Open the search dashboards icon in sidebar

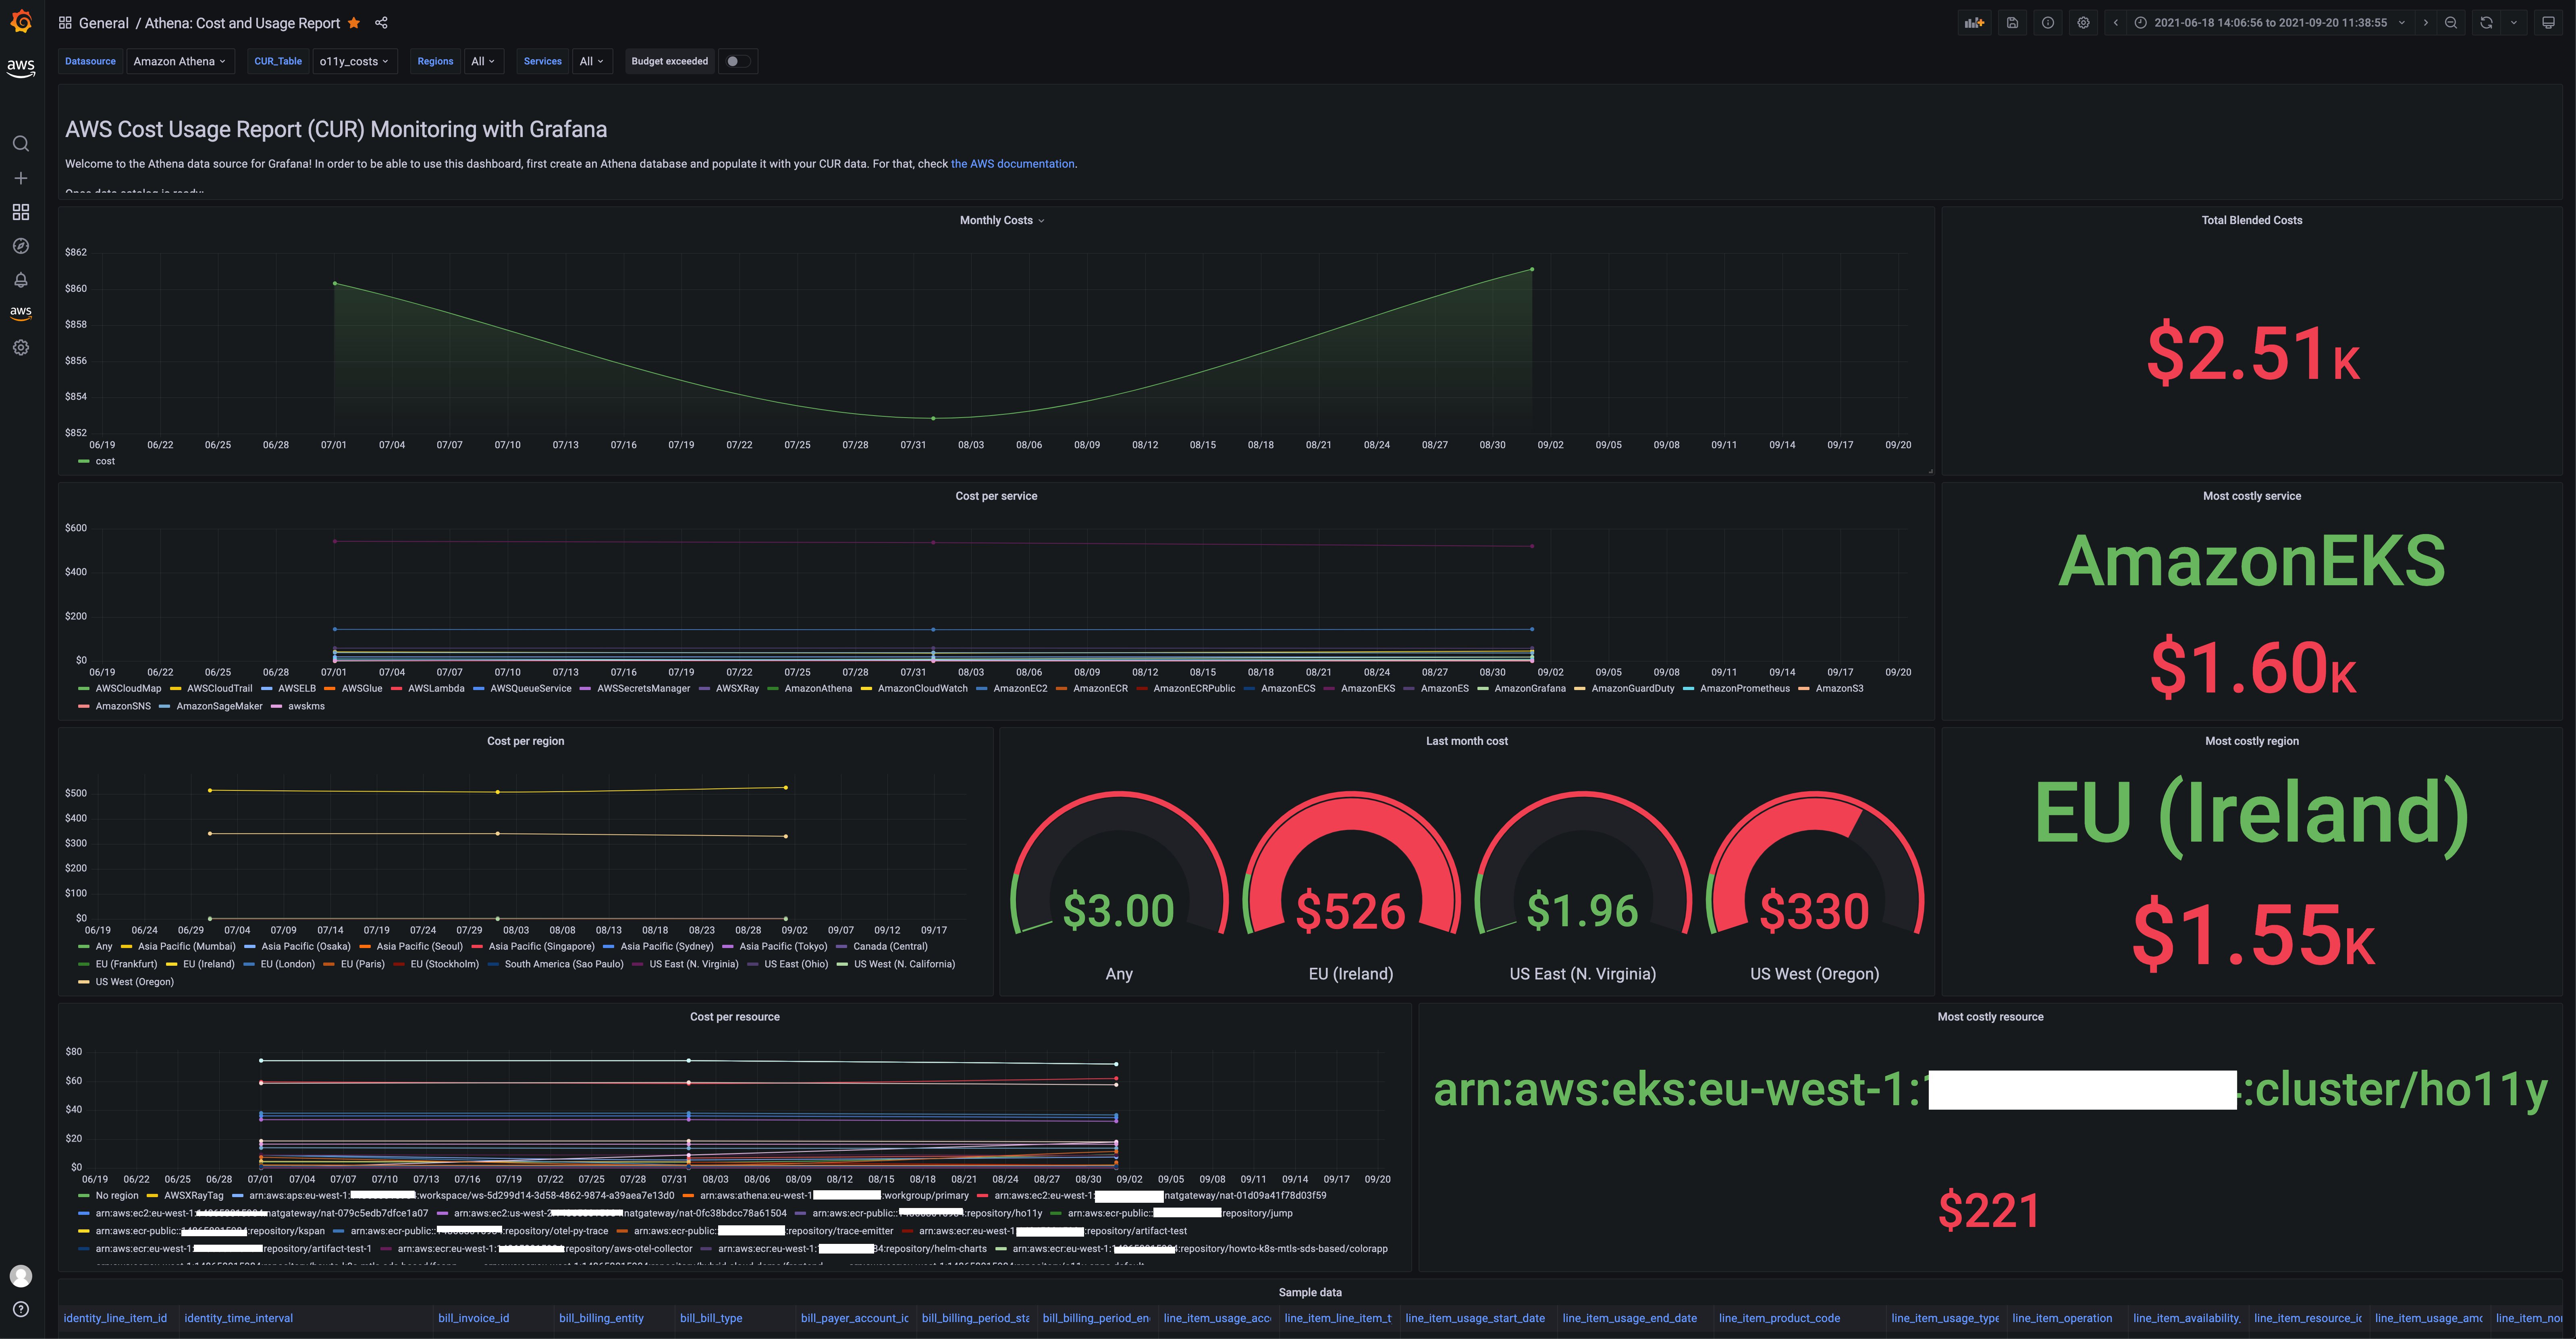(21, 144)
